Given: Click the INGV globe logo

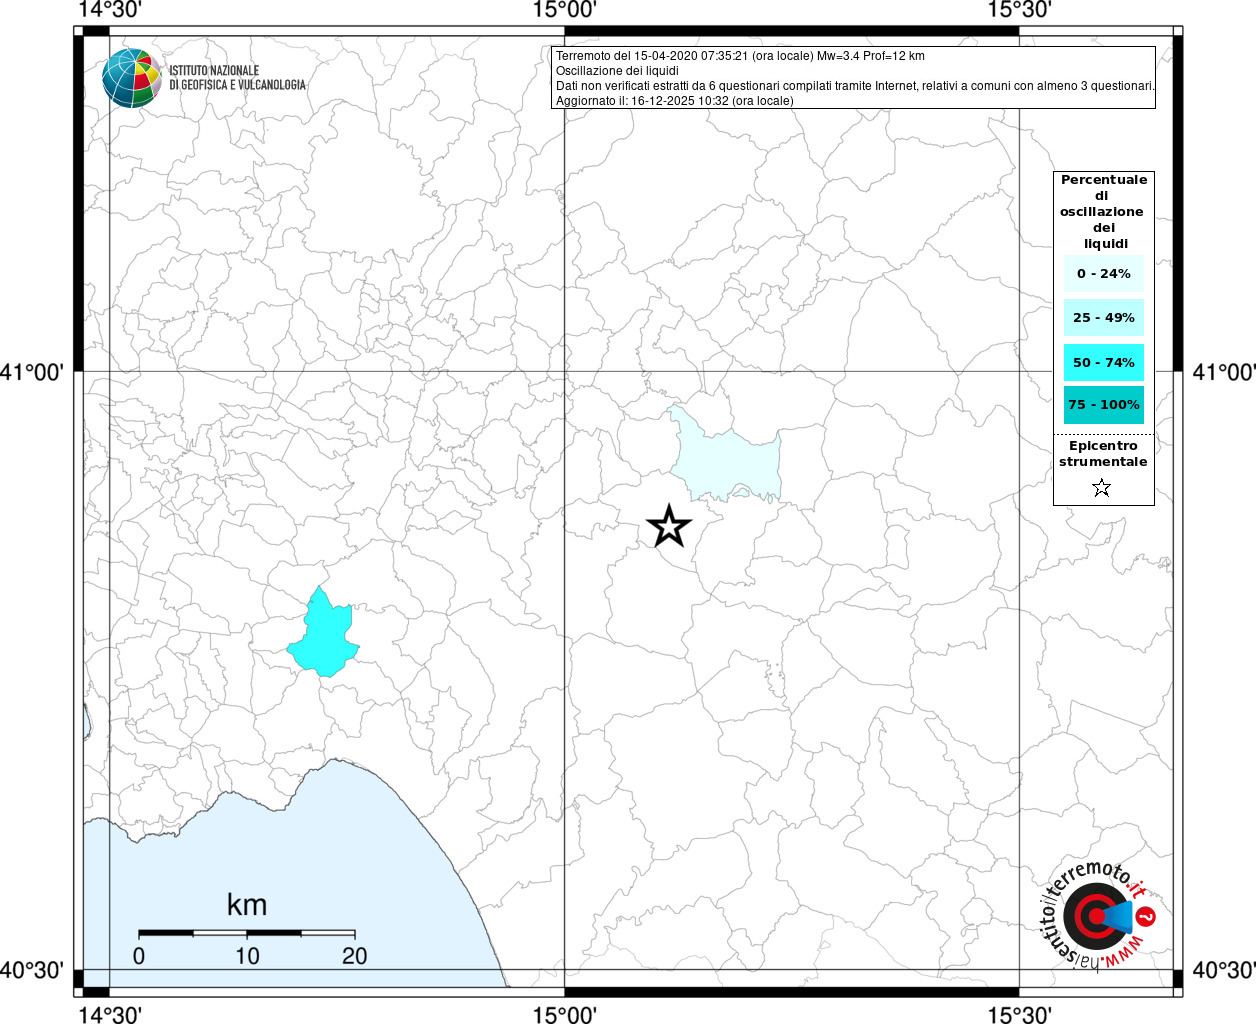Looking at the screenshot, I should (132, 77).
